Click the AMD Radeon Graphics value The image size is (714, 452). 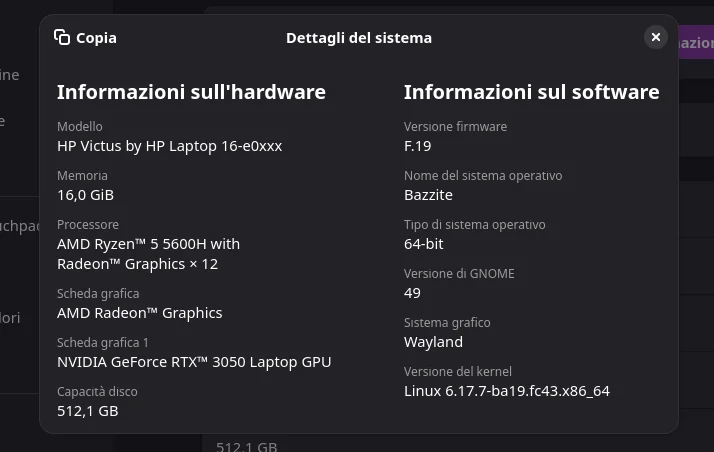coord(139,313)
